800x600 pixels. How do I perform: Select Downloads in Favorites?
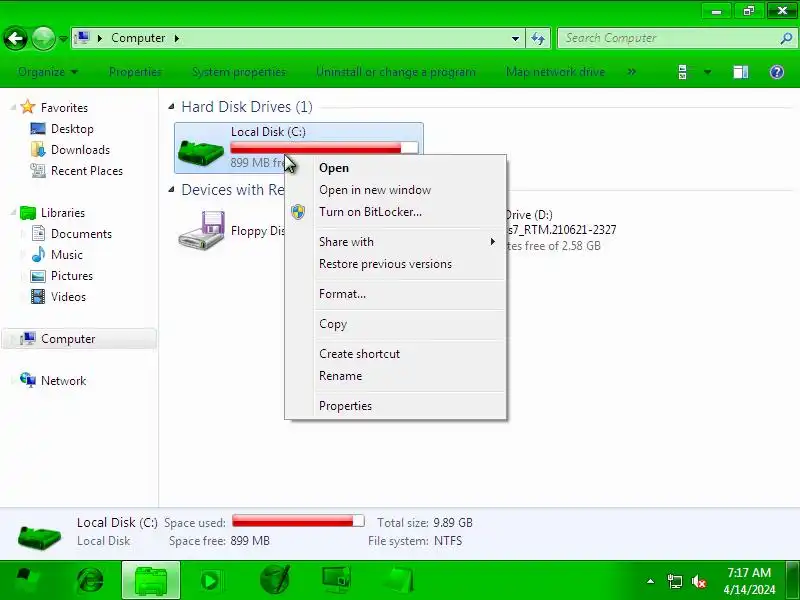pos(80,149)
